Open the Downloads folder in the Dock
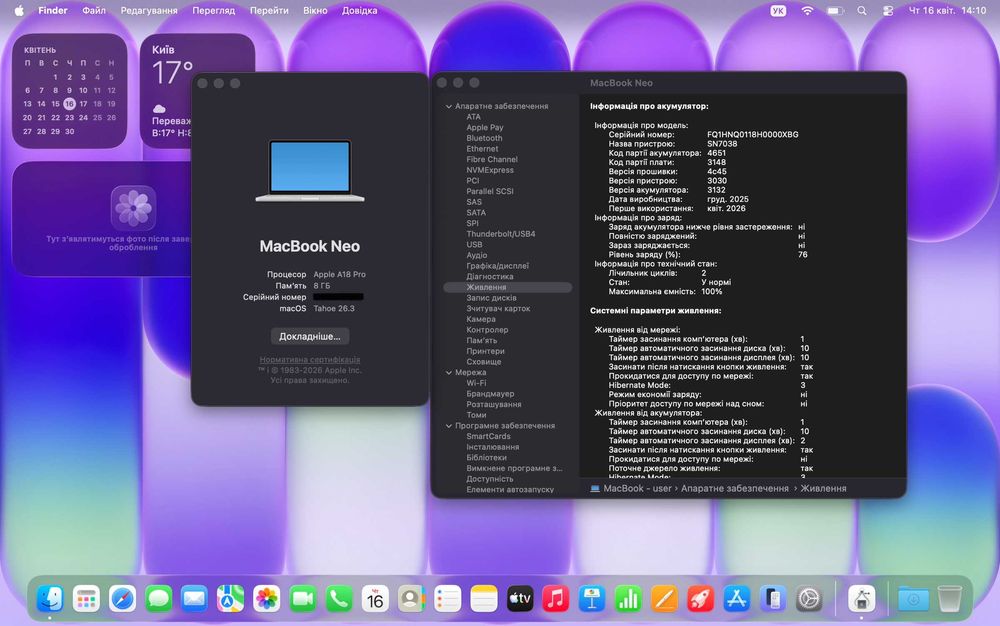The height and width of the screenshot is (626, 1000). point(913,599)
